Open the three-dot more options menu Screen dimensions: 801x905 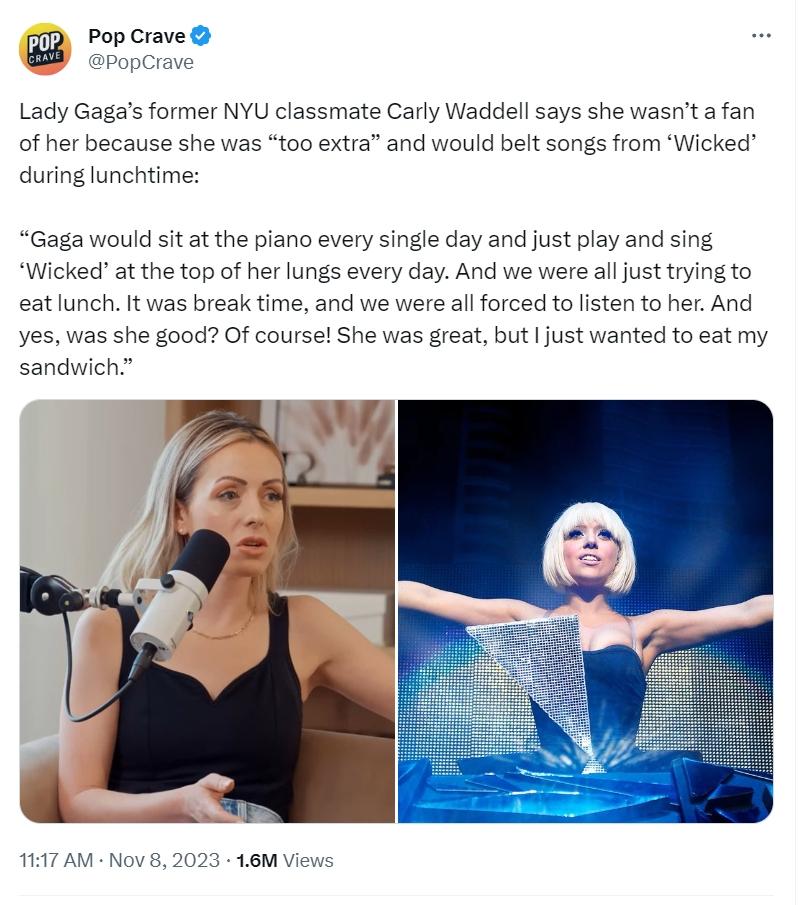tap(761, 36)
